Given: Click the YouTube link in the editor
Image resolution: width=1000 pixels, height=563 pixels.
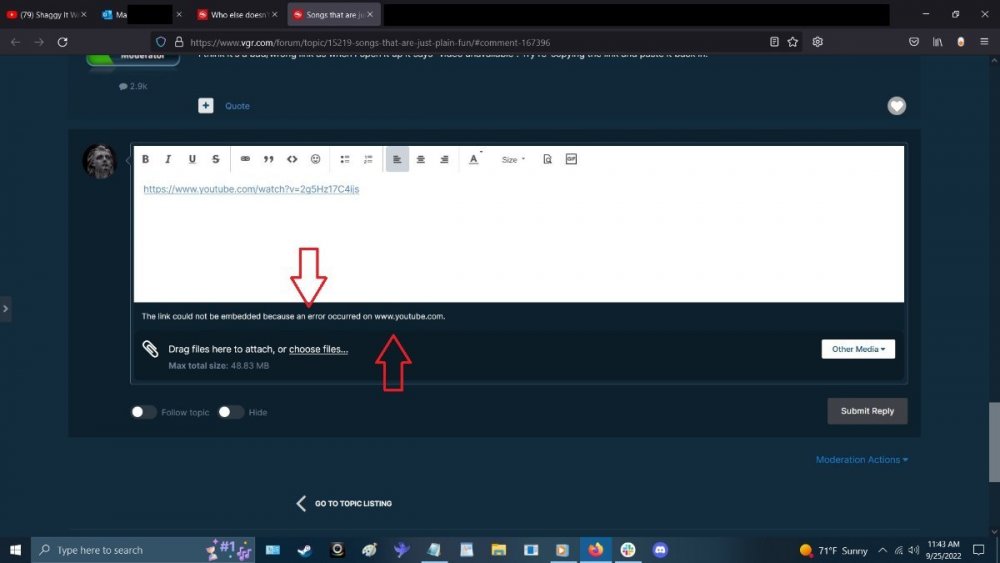Looking at the screenshot, I should [x=251, y=189].
